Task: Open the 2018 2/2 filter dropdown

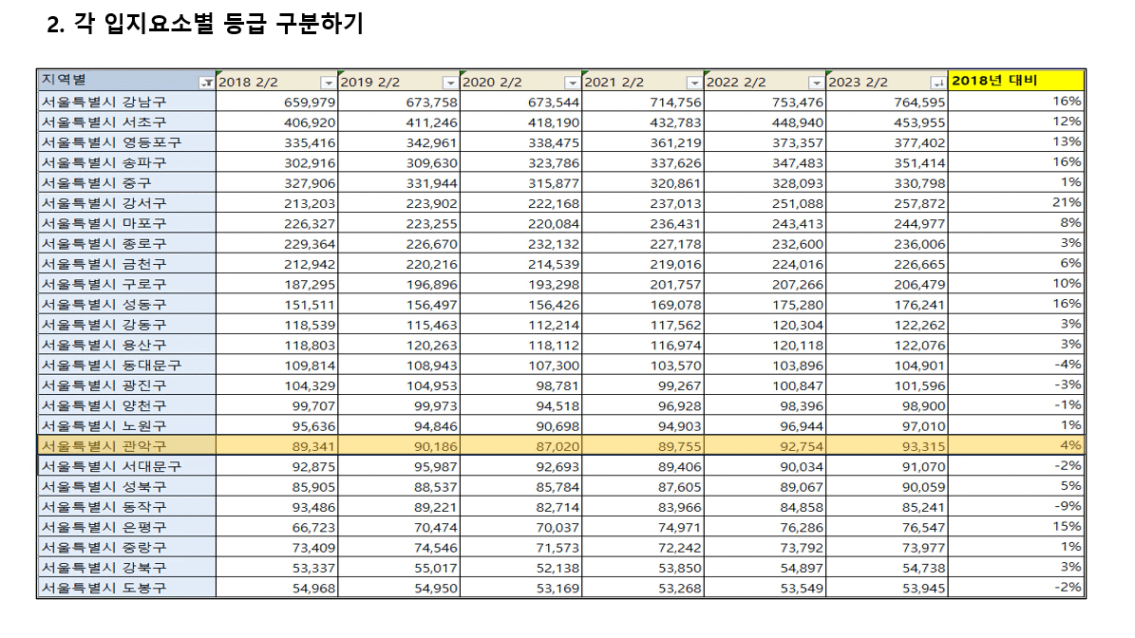Action: click(x=329, y=83)
